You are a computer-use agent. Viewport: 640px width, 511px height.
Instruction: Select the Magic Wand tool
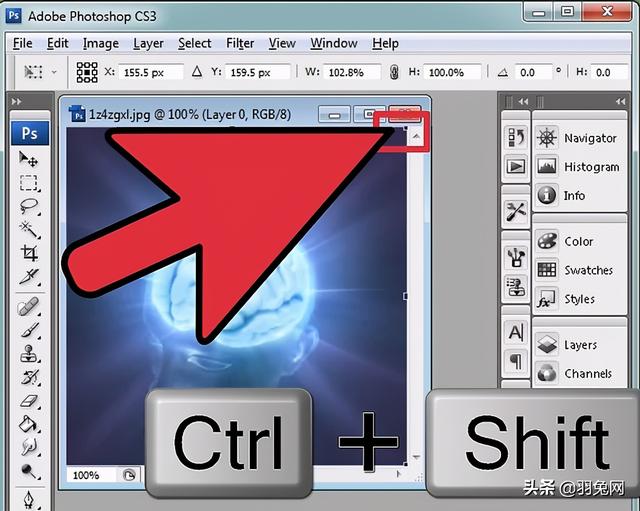point(29,229)
